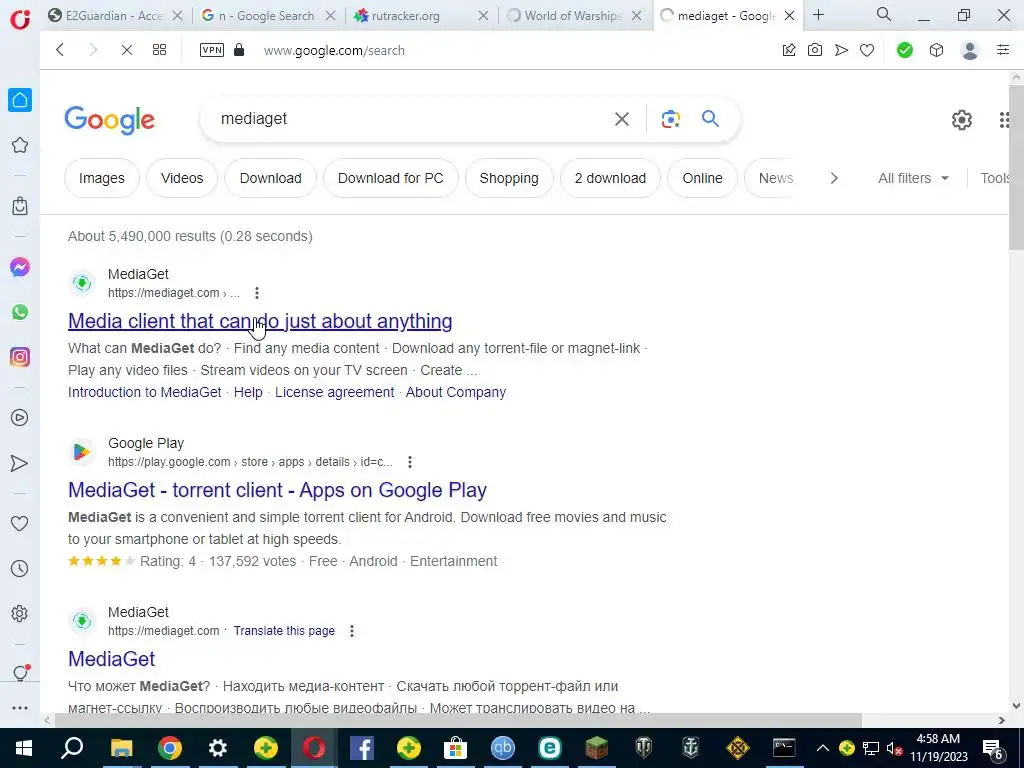Viewport: 1024px width, 768px height.
Task: Open the extensions cube icon
Action: pos(936,50)
